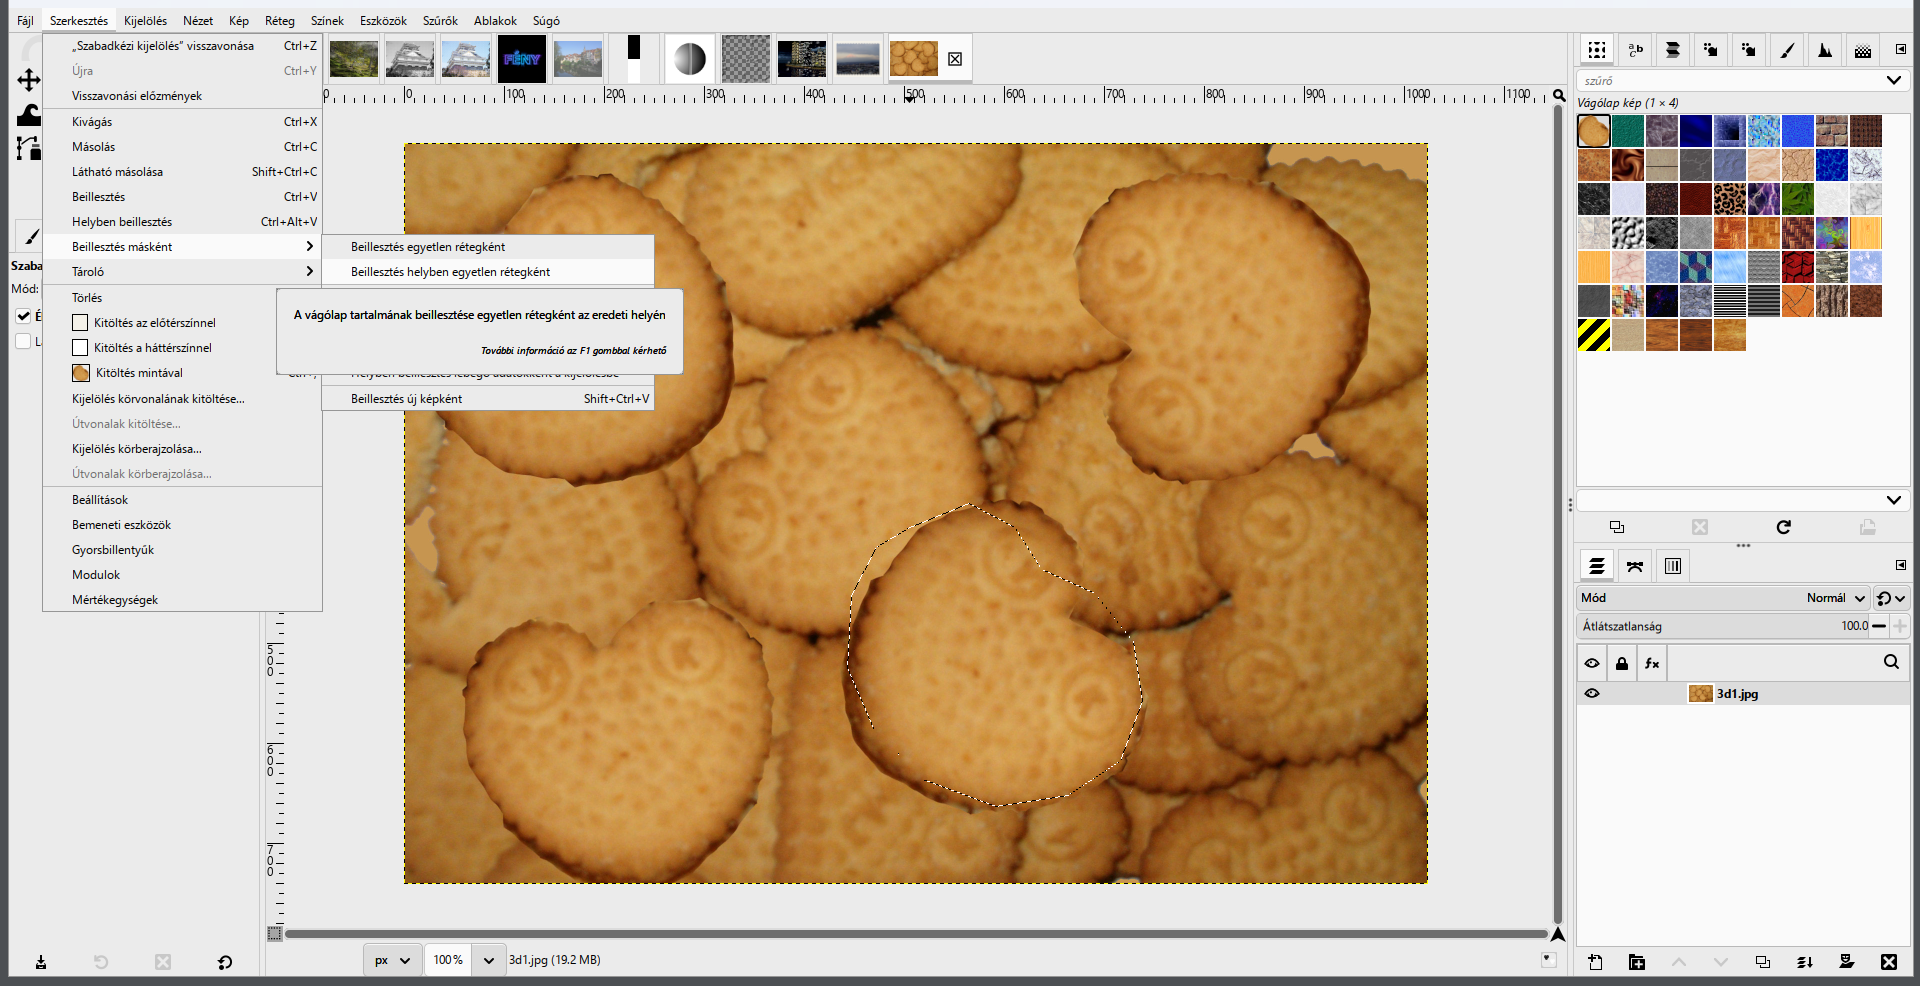
Task: Click the zoom magnifier at ruler corner
Action: coord(1559,96)
